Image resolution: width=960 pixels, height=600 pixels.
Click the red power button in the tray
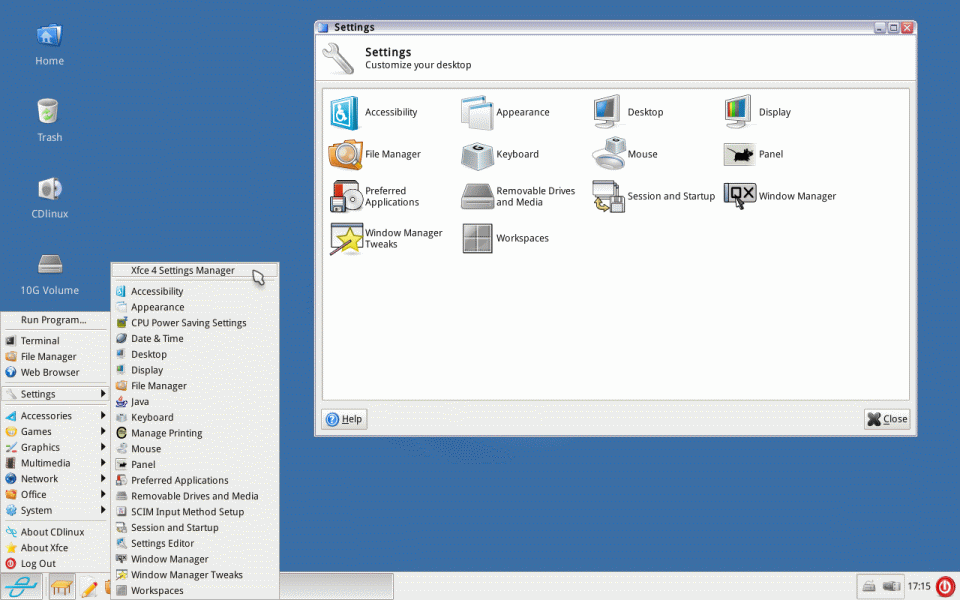[946, 587]
